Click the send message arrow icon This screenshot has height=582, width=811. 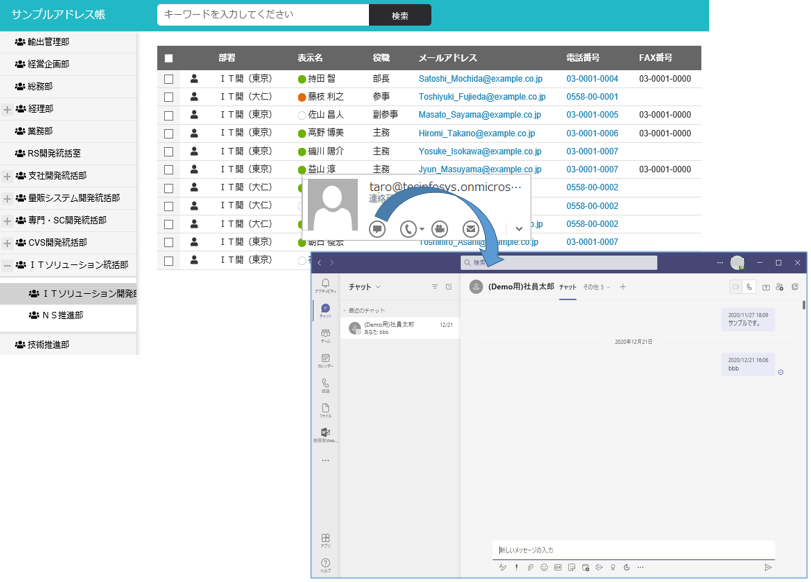tap(768, 567)
